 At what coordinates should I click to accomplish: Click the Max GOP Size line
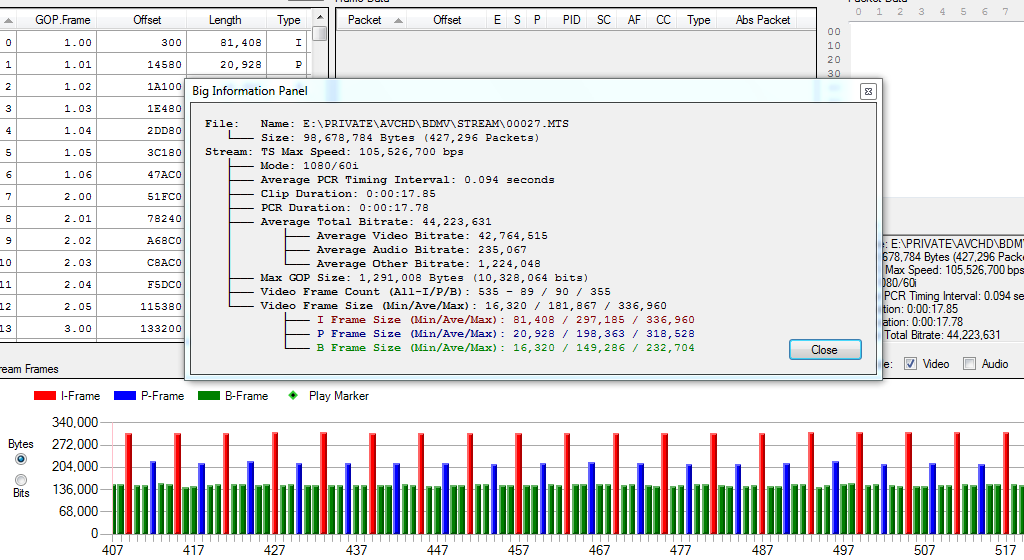click(x=424, y=278)
